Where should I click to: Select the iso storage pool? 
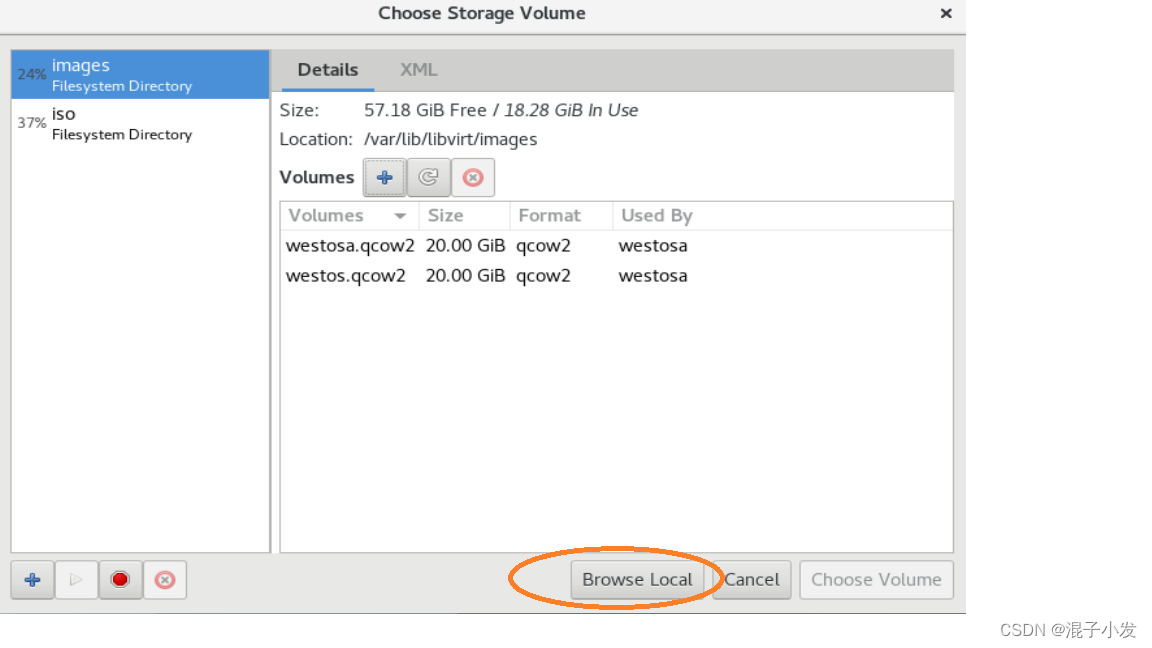pyautogui.click(x=140, y=123)
